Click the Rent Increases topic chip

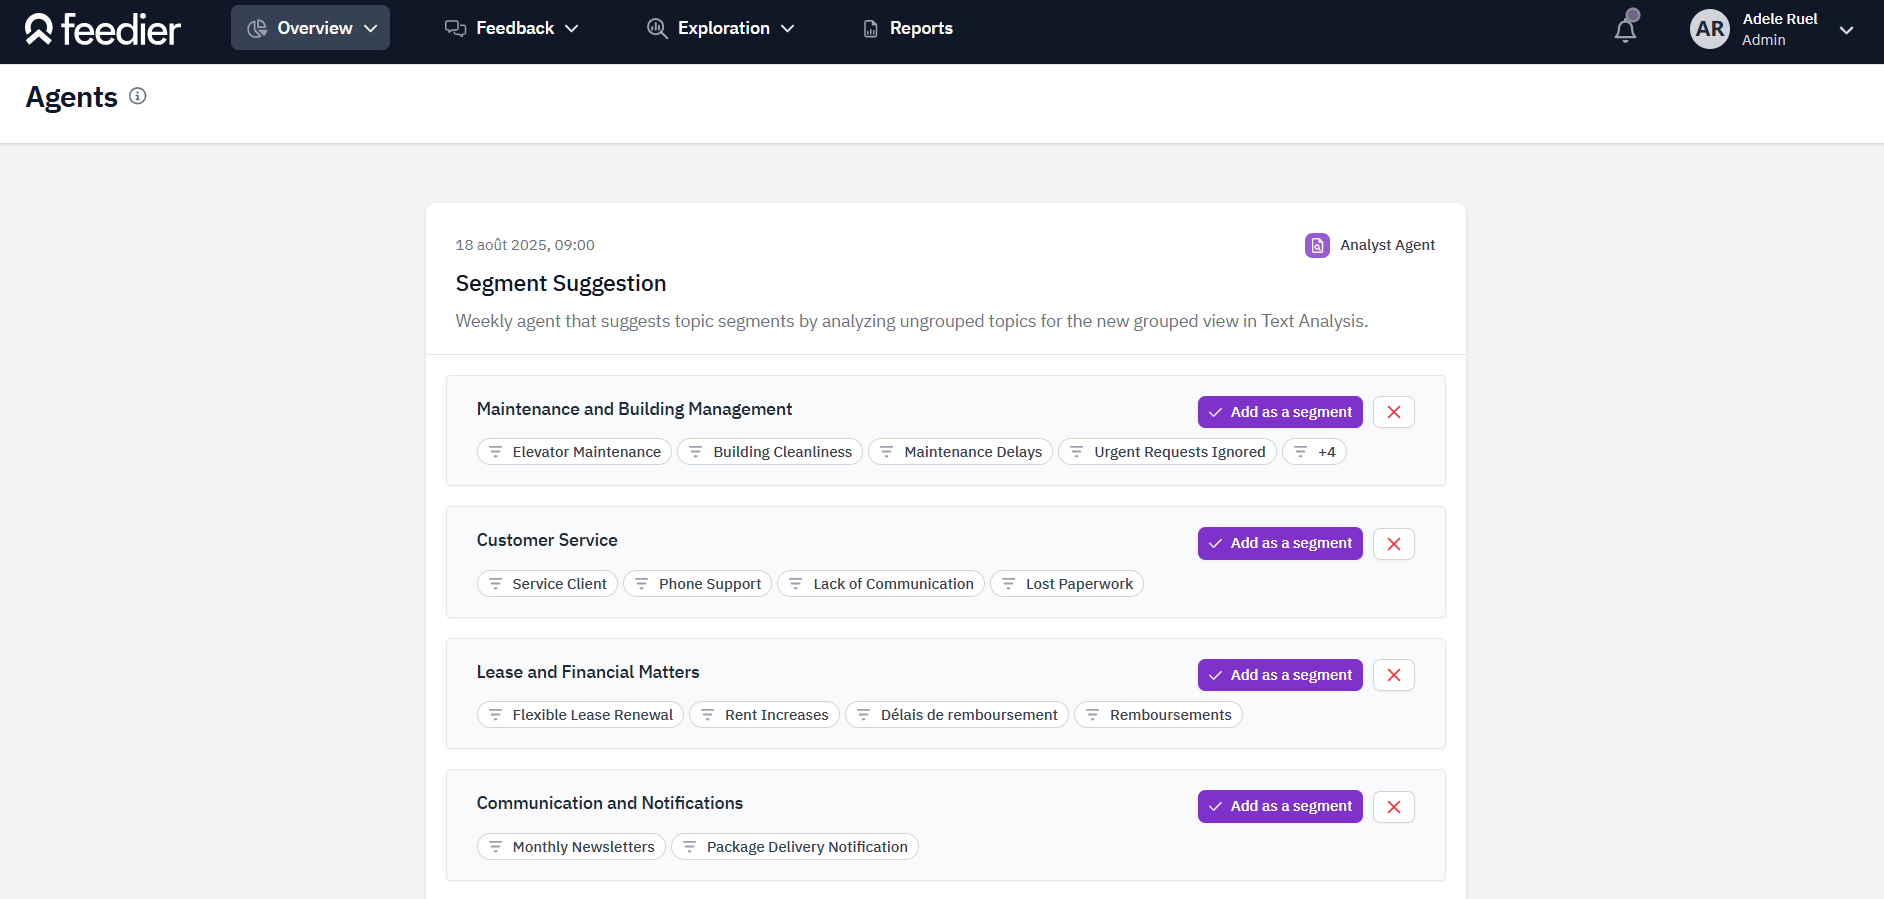coord(764,715)
